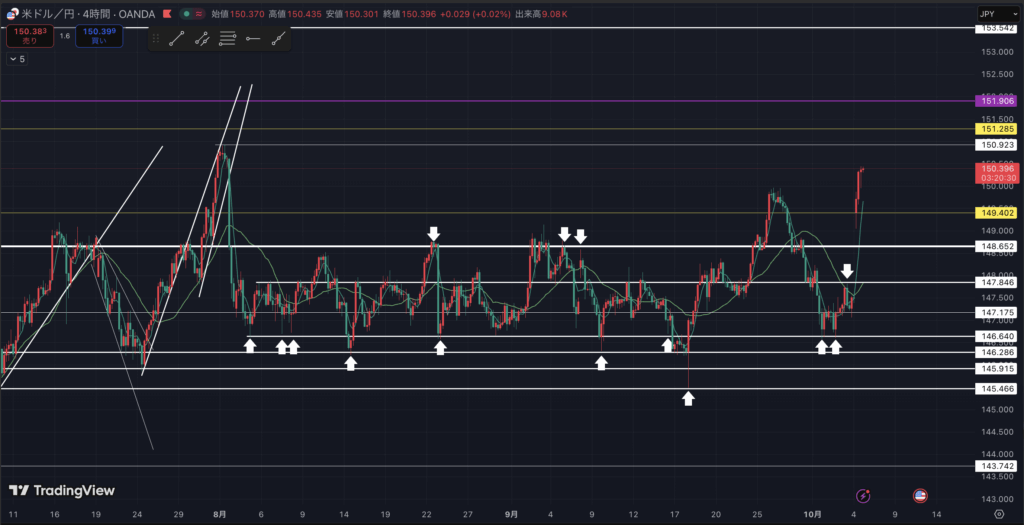Viewport: 1024px width, 525px height.
Task: Choose the parallel horizontal lines tool
Action: coord(228,39)
